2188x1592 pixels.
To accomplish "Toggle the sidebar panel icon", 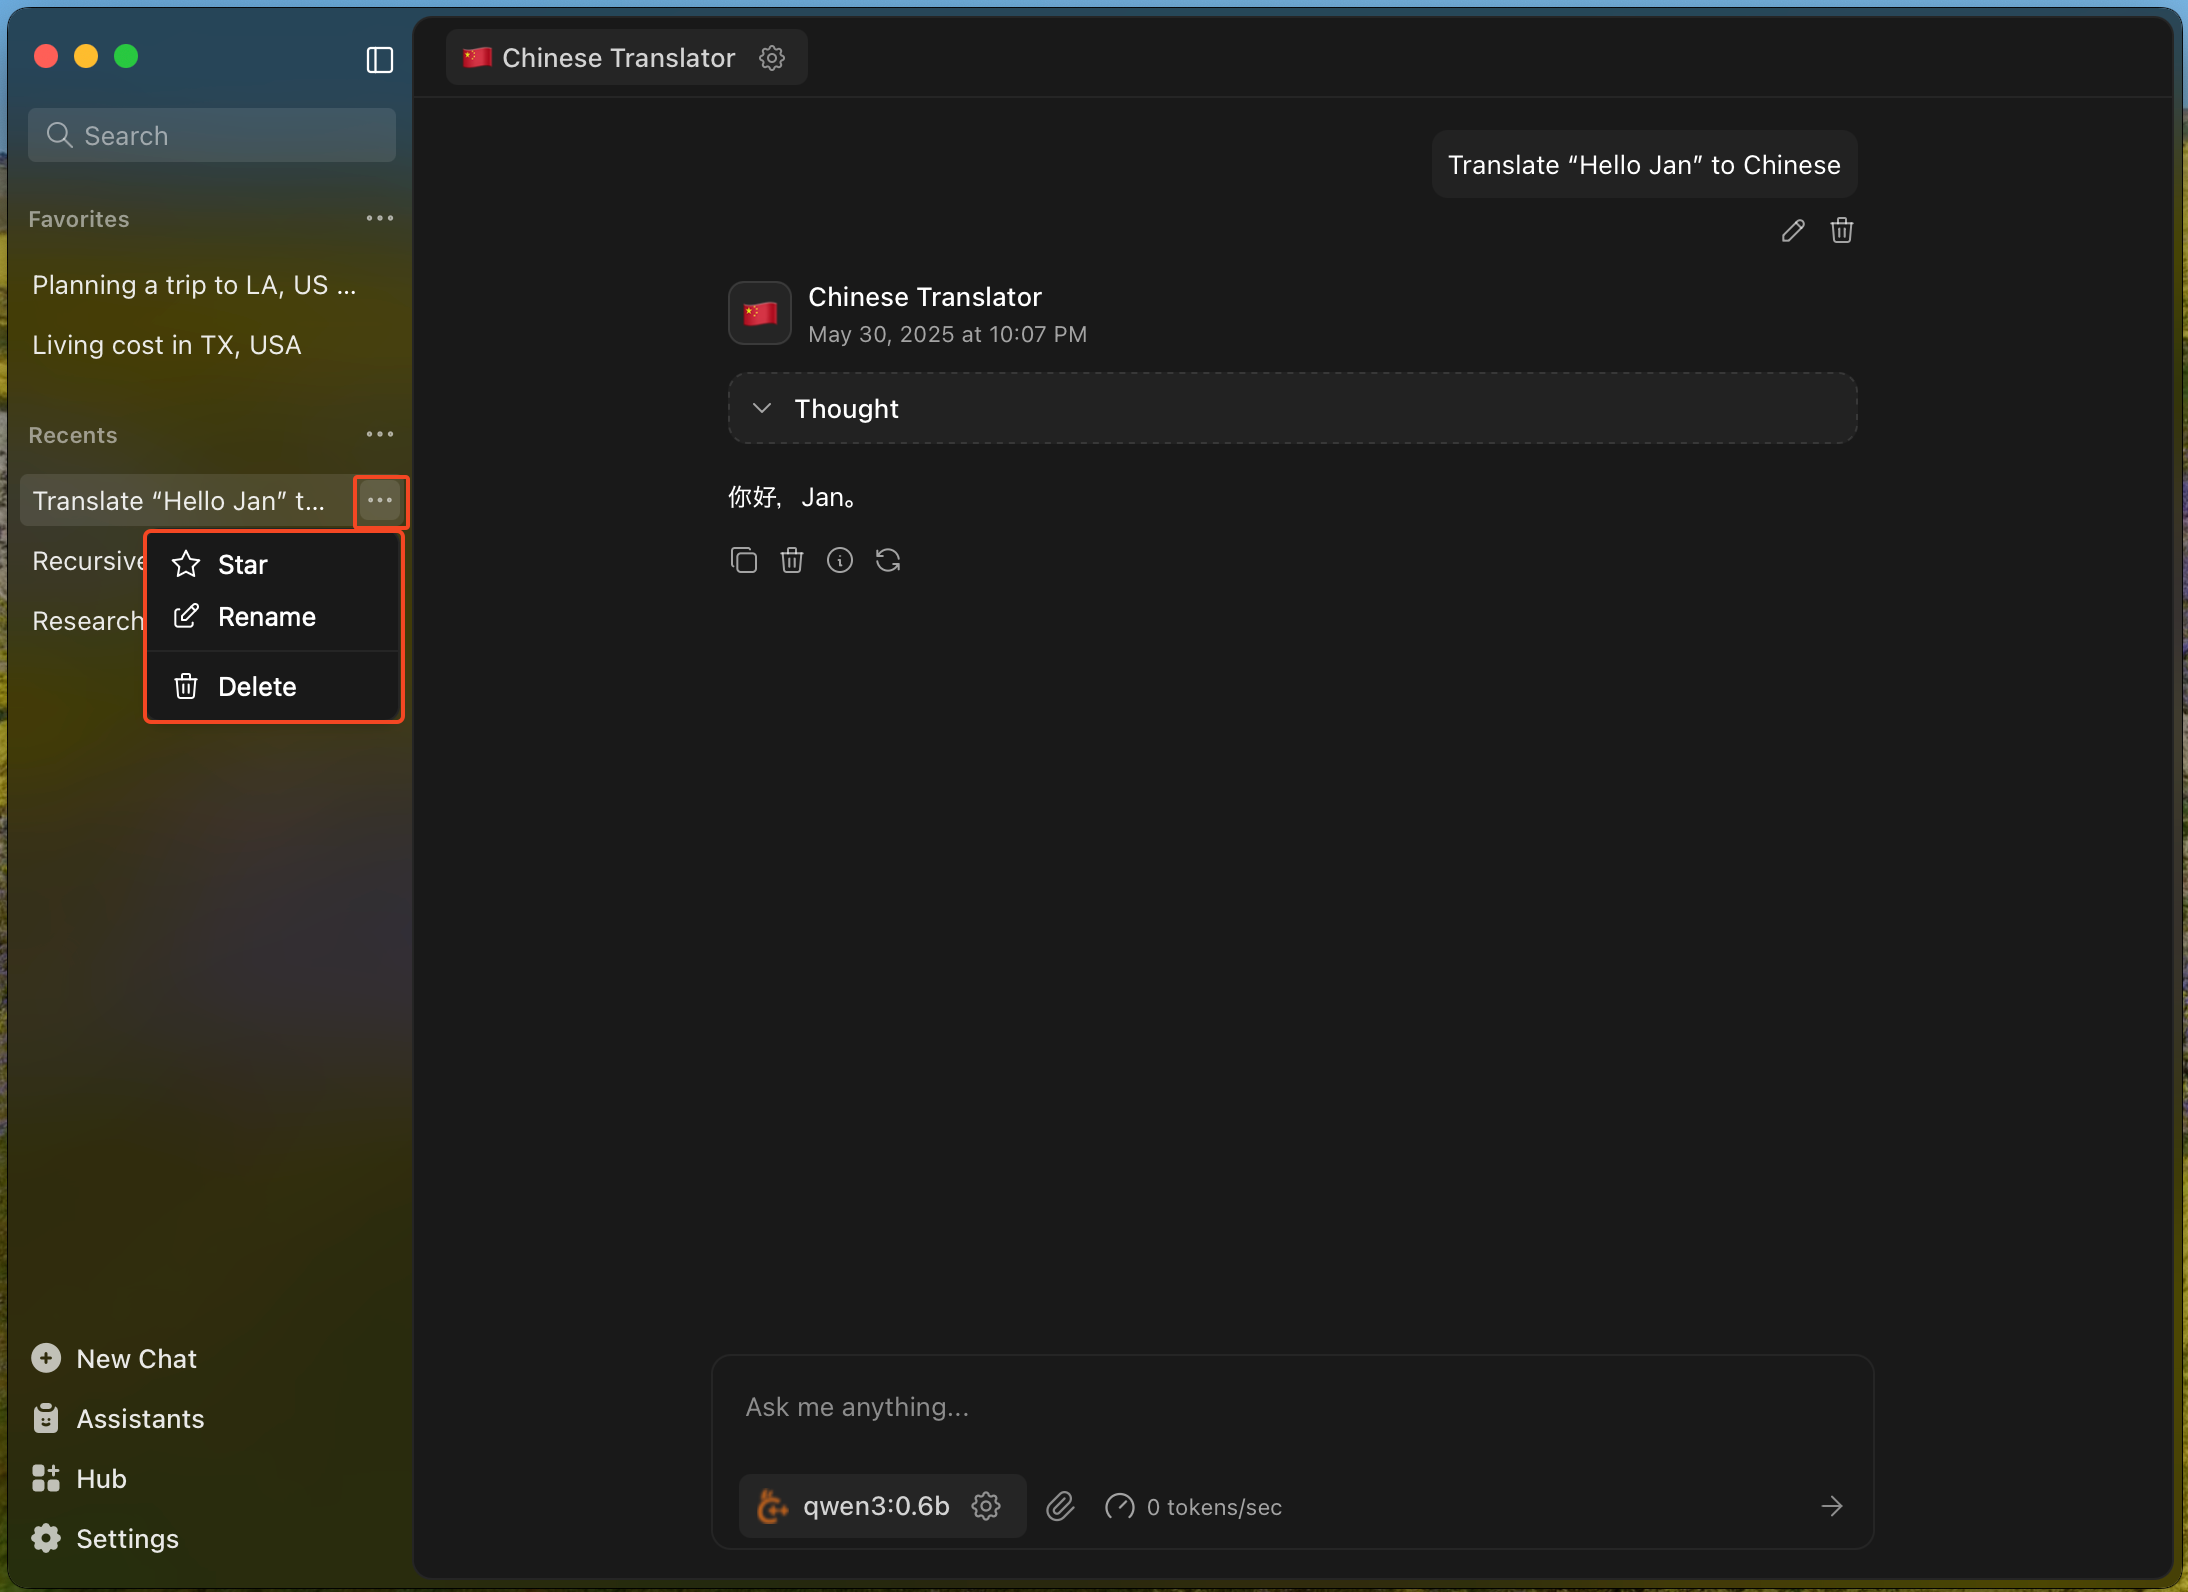I will [379, 60].
